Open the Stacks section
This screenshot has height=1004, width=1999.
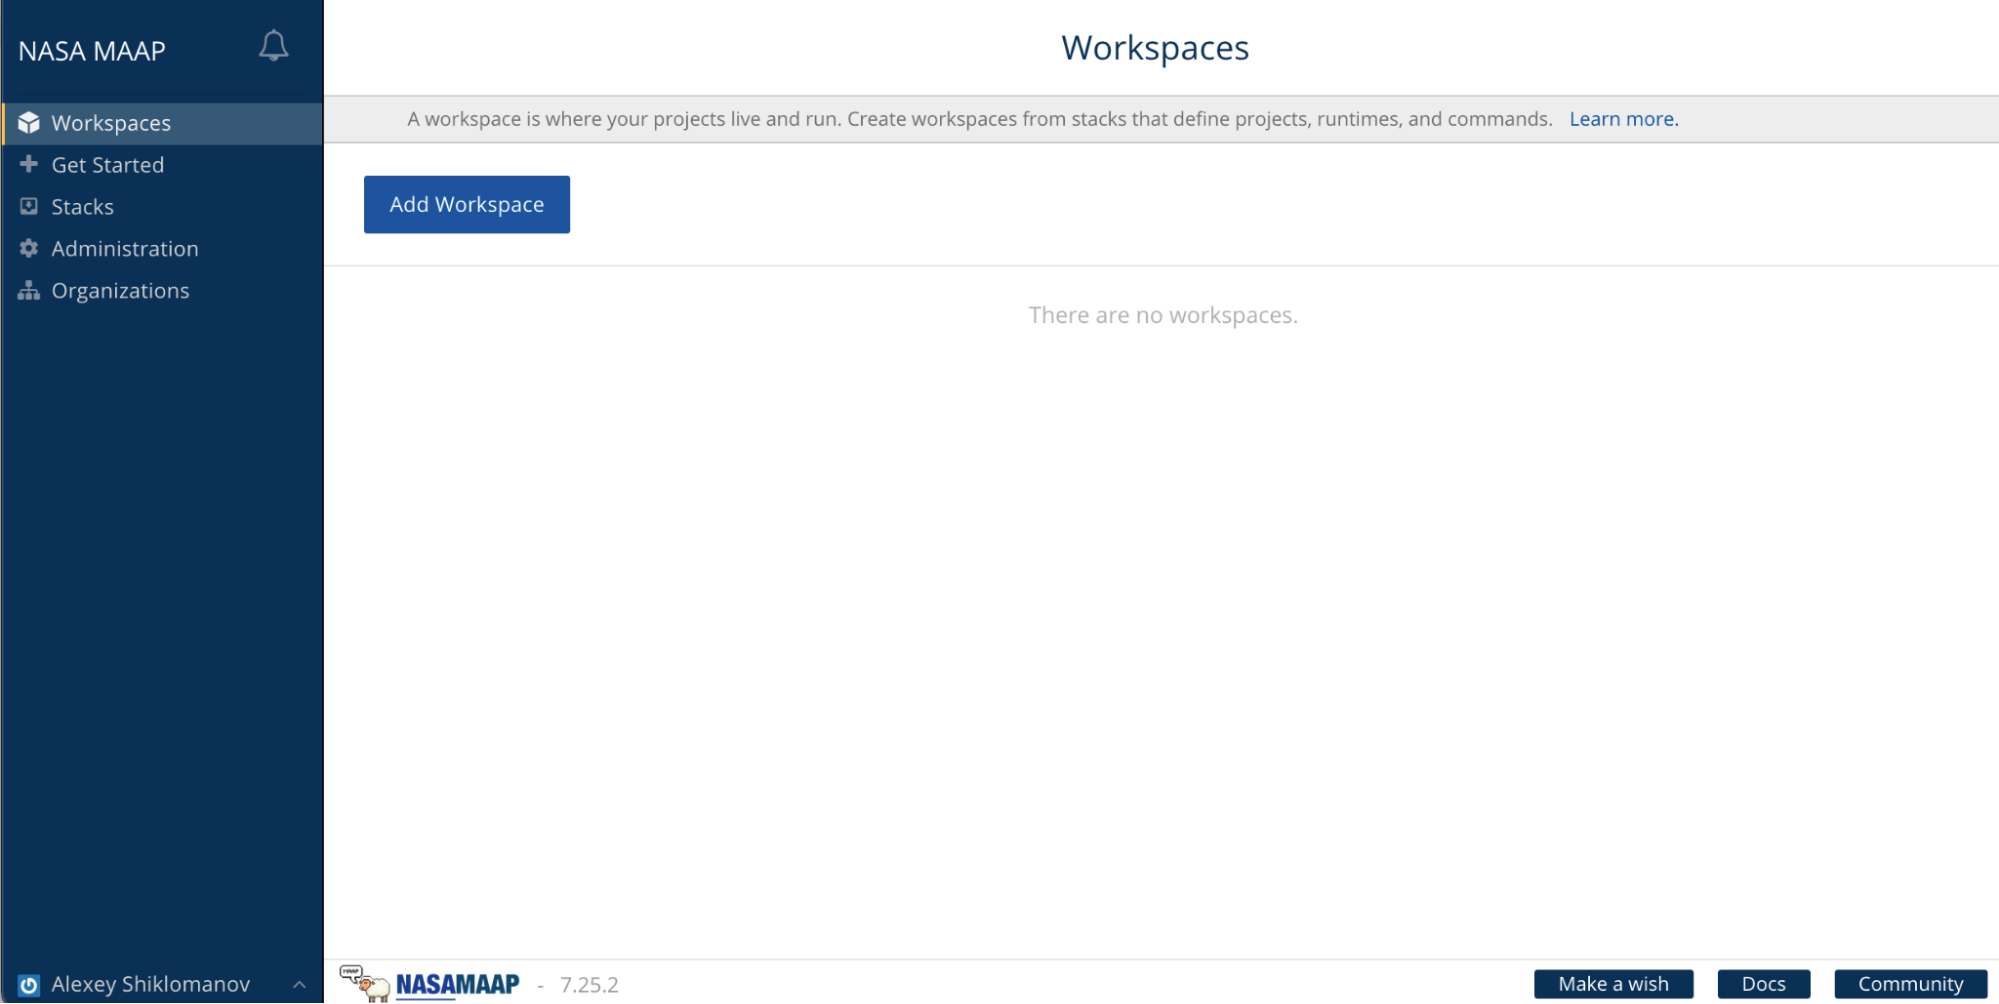[162, 207]
